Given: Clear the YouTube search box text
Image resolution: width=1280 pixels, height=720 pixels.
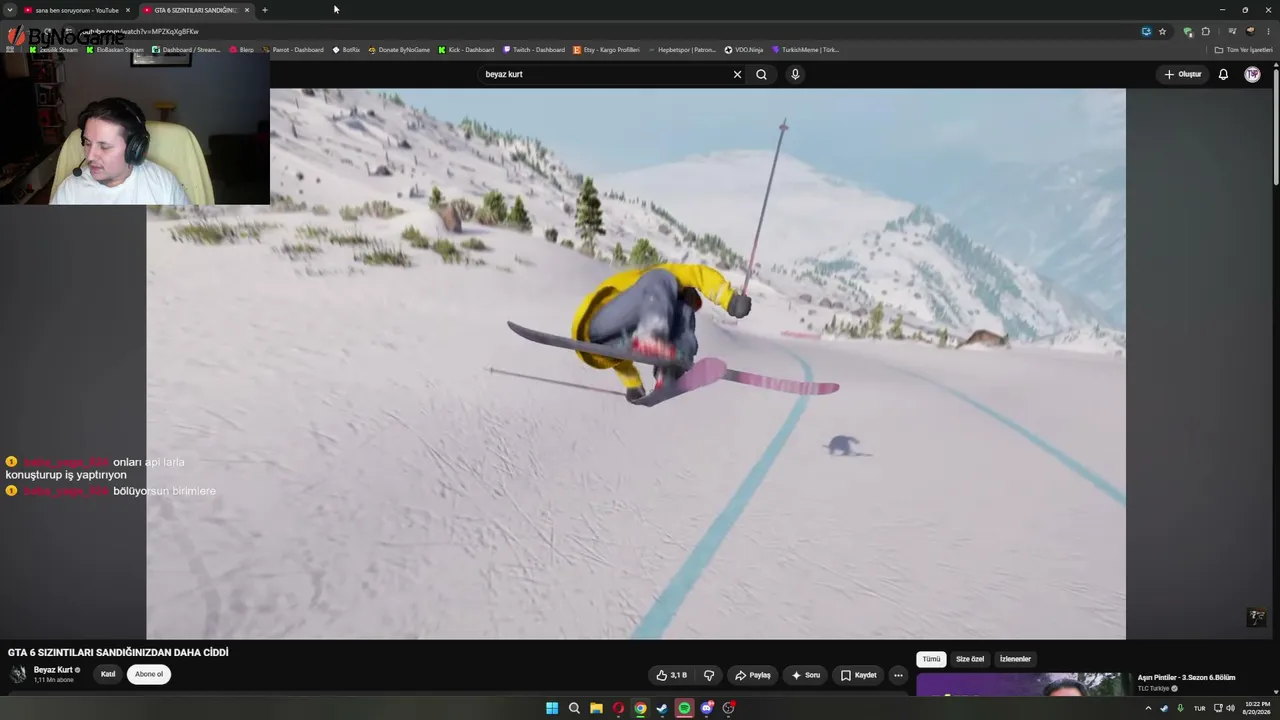Looking at the screenshot, I should coord(737,74).
